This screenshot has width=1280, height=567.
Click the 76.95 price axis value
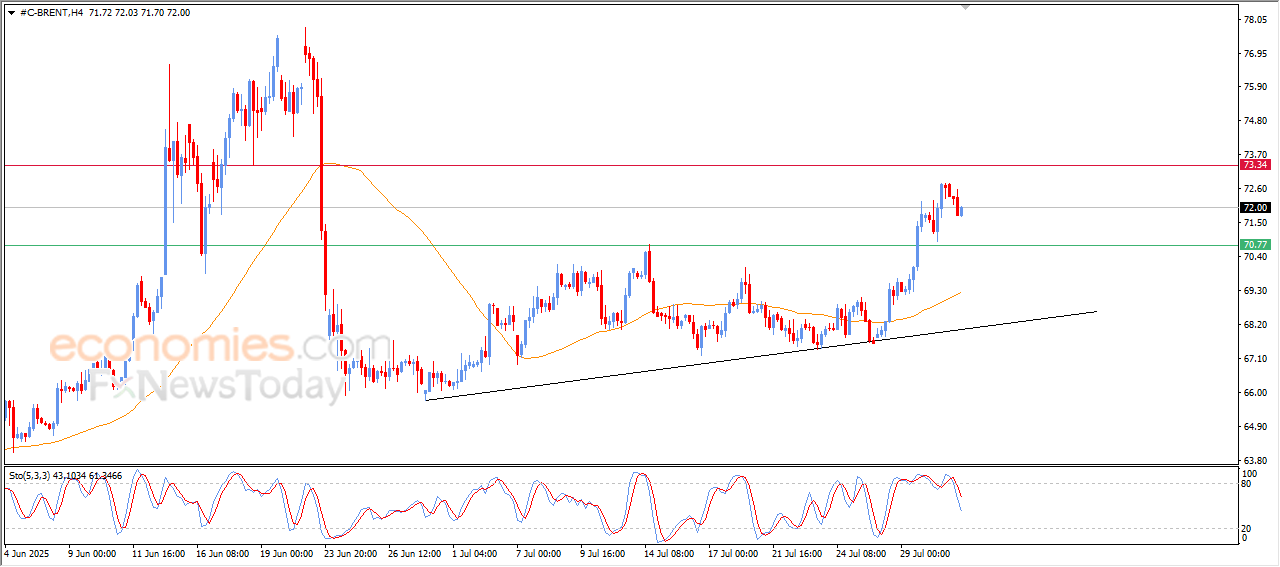[x=1254, y=53]
